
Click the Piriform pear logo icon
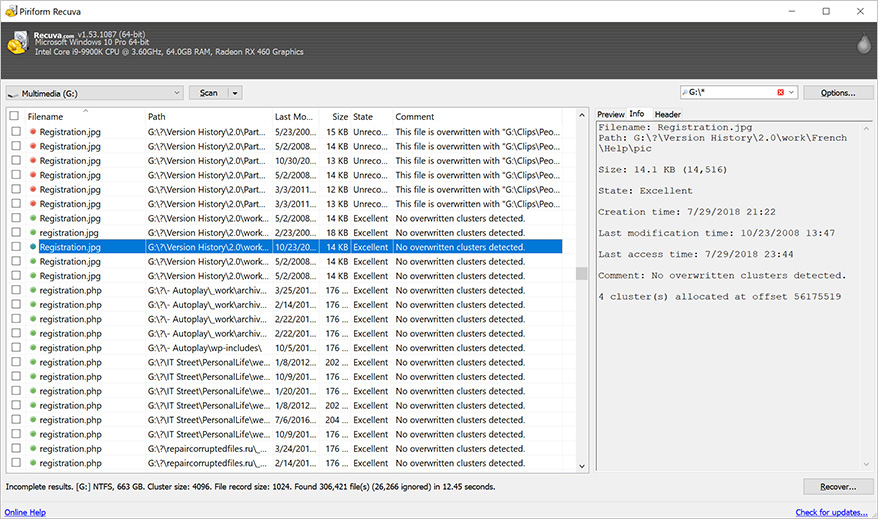(x=864, y=43)
